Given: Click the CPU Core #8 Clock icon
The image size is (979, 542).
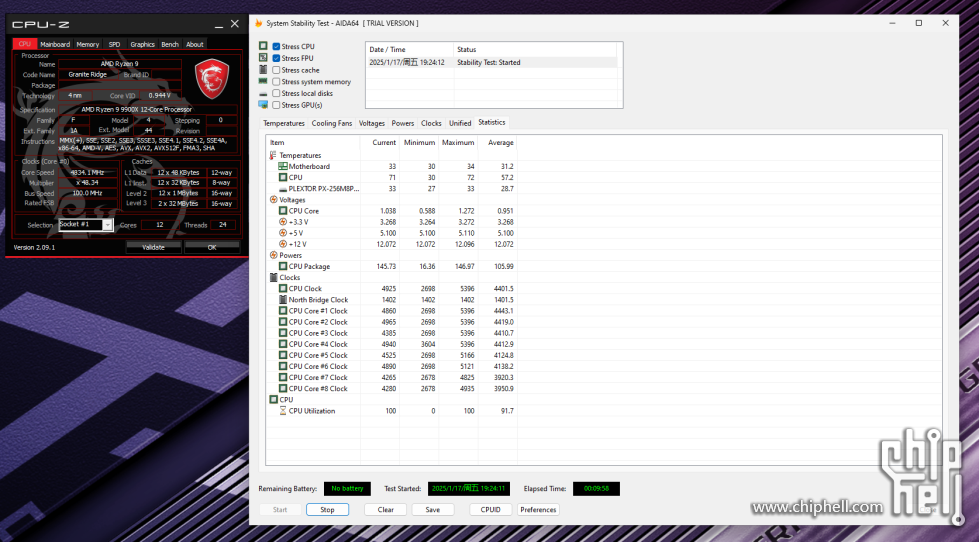Looking at the screenshot, I should click(x=283, y=388).
